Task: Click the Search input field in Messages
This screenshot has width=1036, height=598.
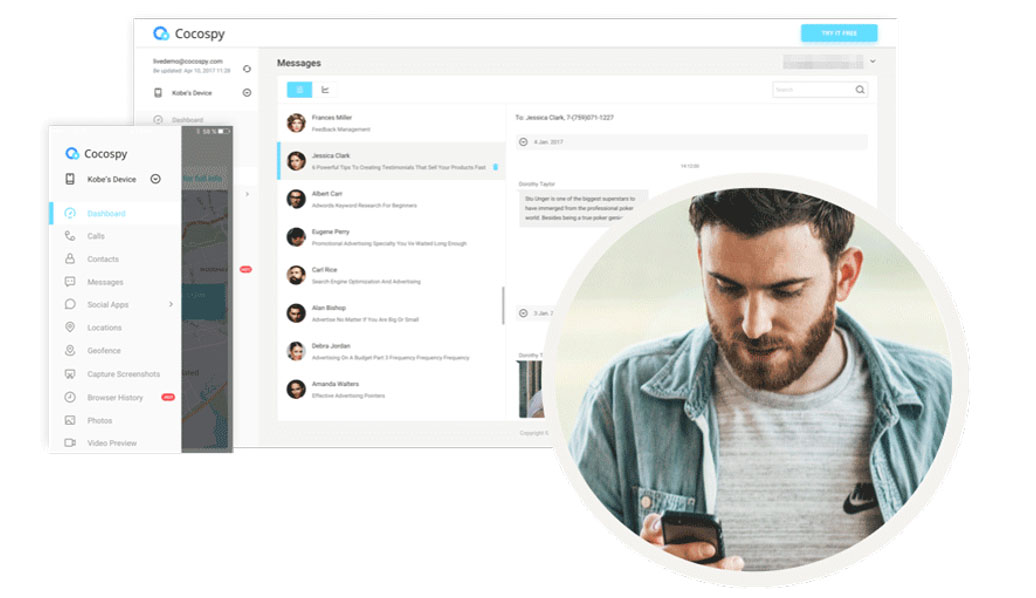Action: tap(820, 89)
